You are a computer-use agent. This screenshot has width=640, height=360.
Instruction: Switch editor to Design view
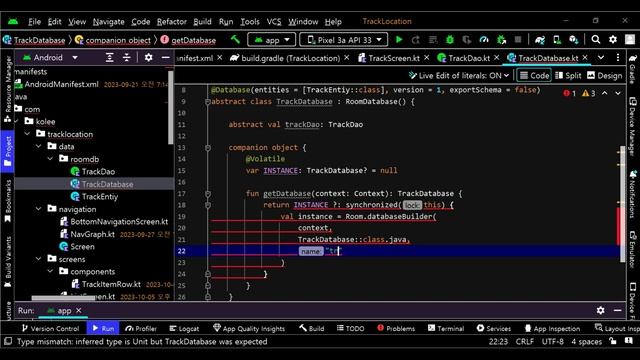pyautogui.click(x=604, y=76)
